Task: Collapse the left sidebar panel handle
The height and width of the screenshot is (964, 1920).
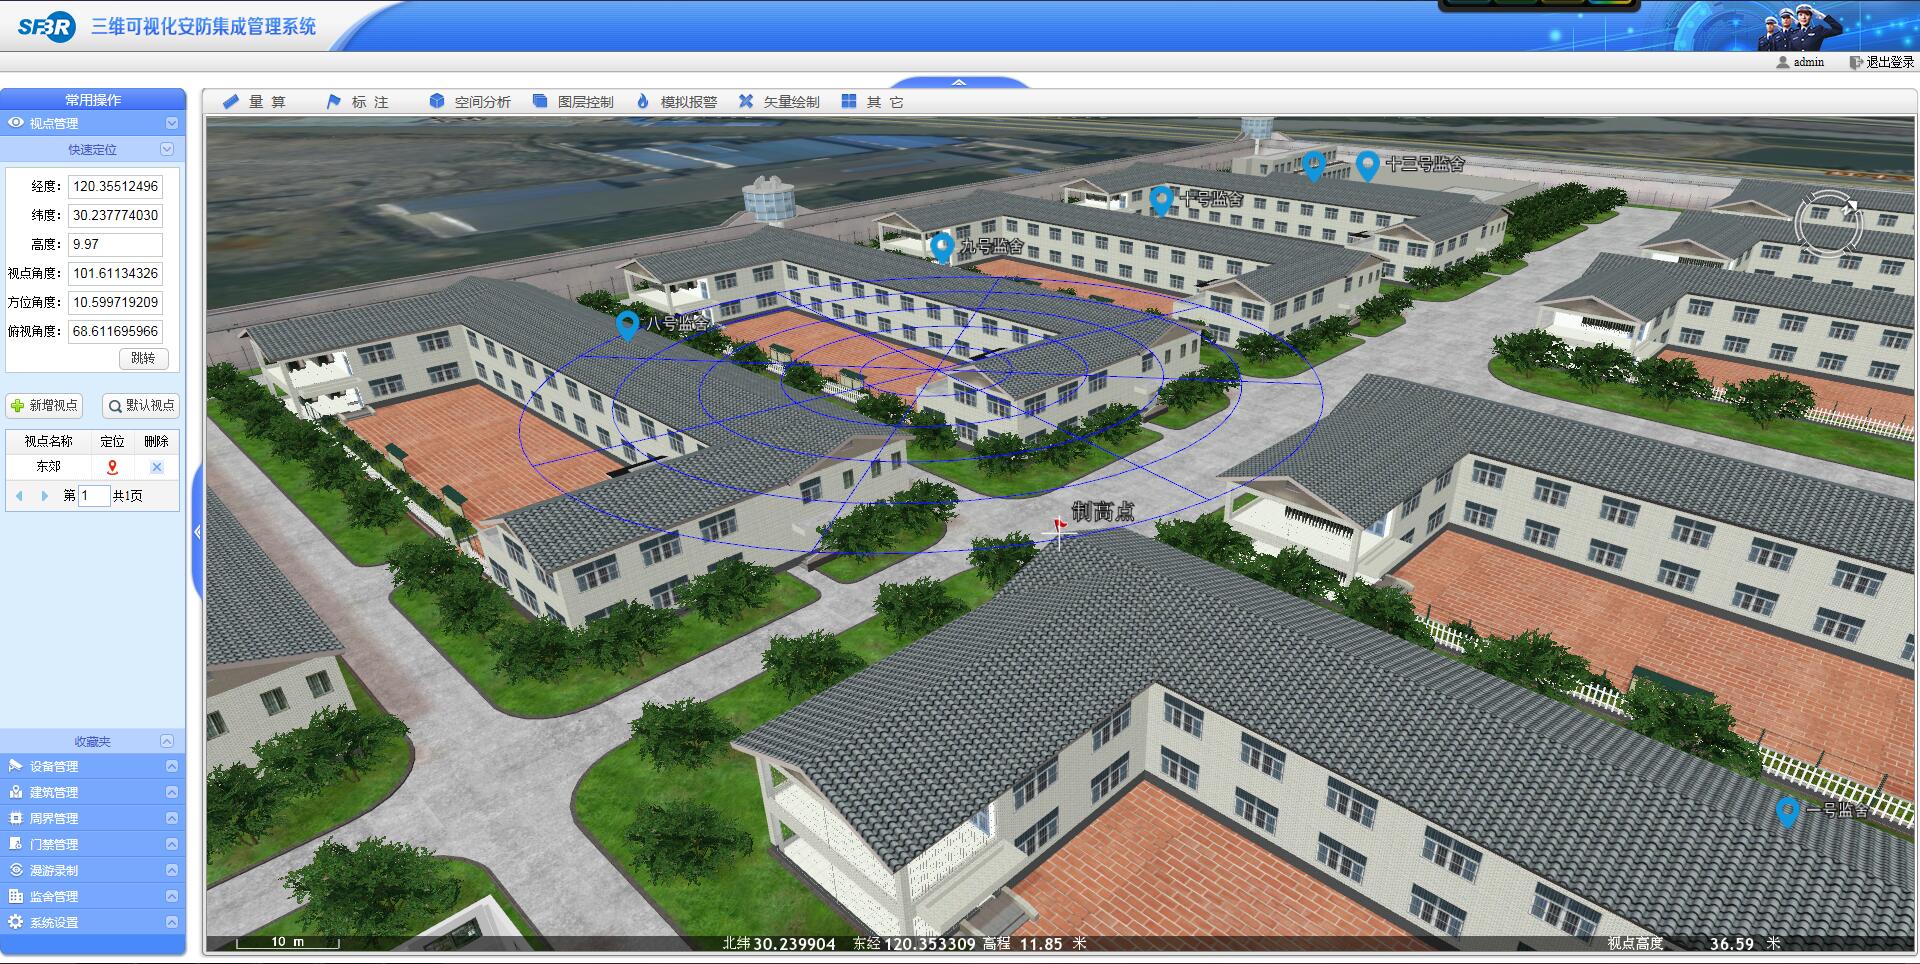Action: tap(197, 532)
